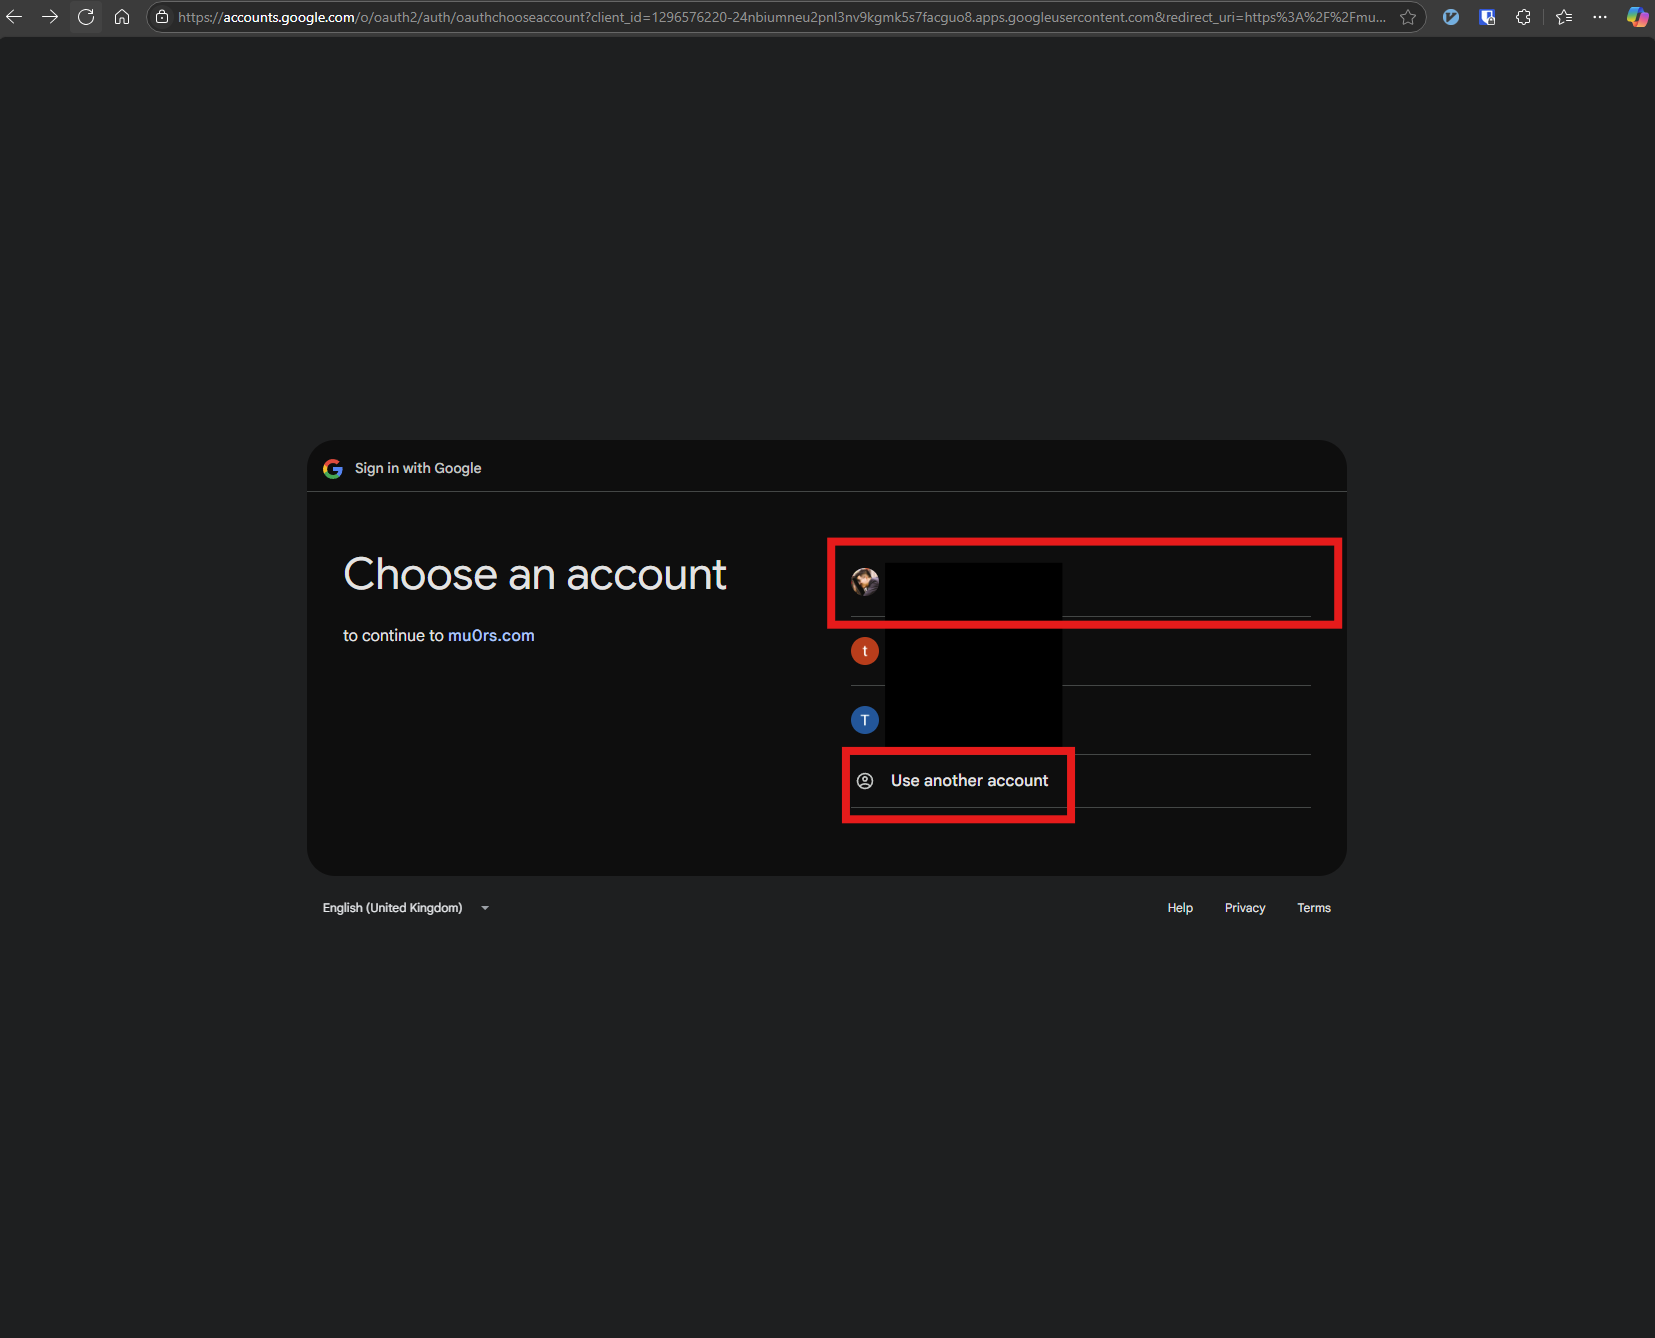This screenshot has width=1655, height=1338.
Task: Refresh the current page
Action: 86,17
